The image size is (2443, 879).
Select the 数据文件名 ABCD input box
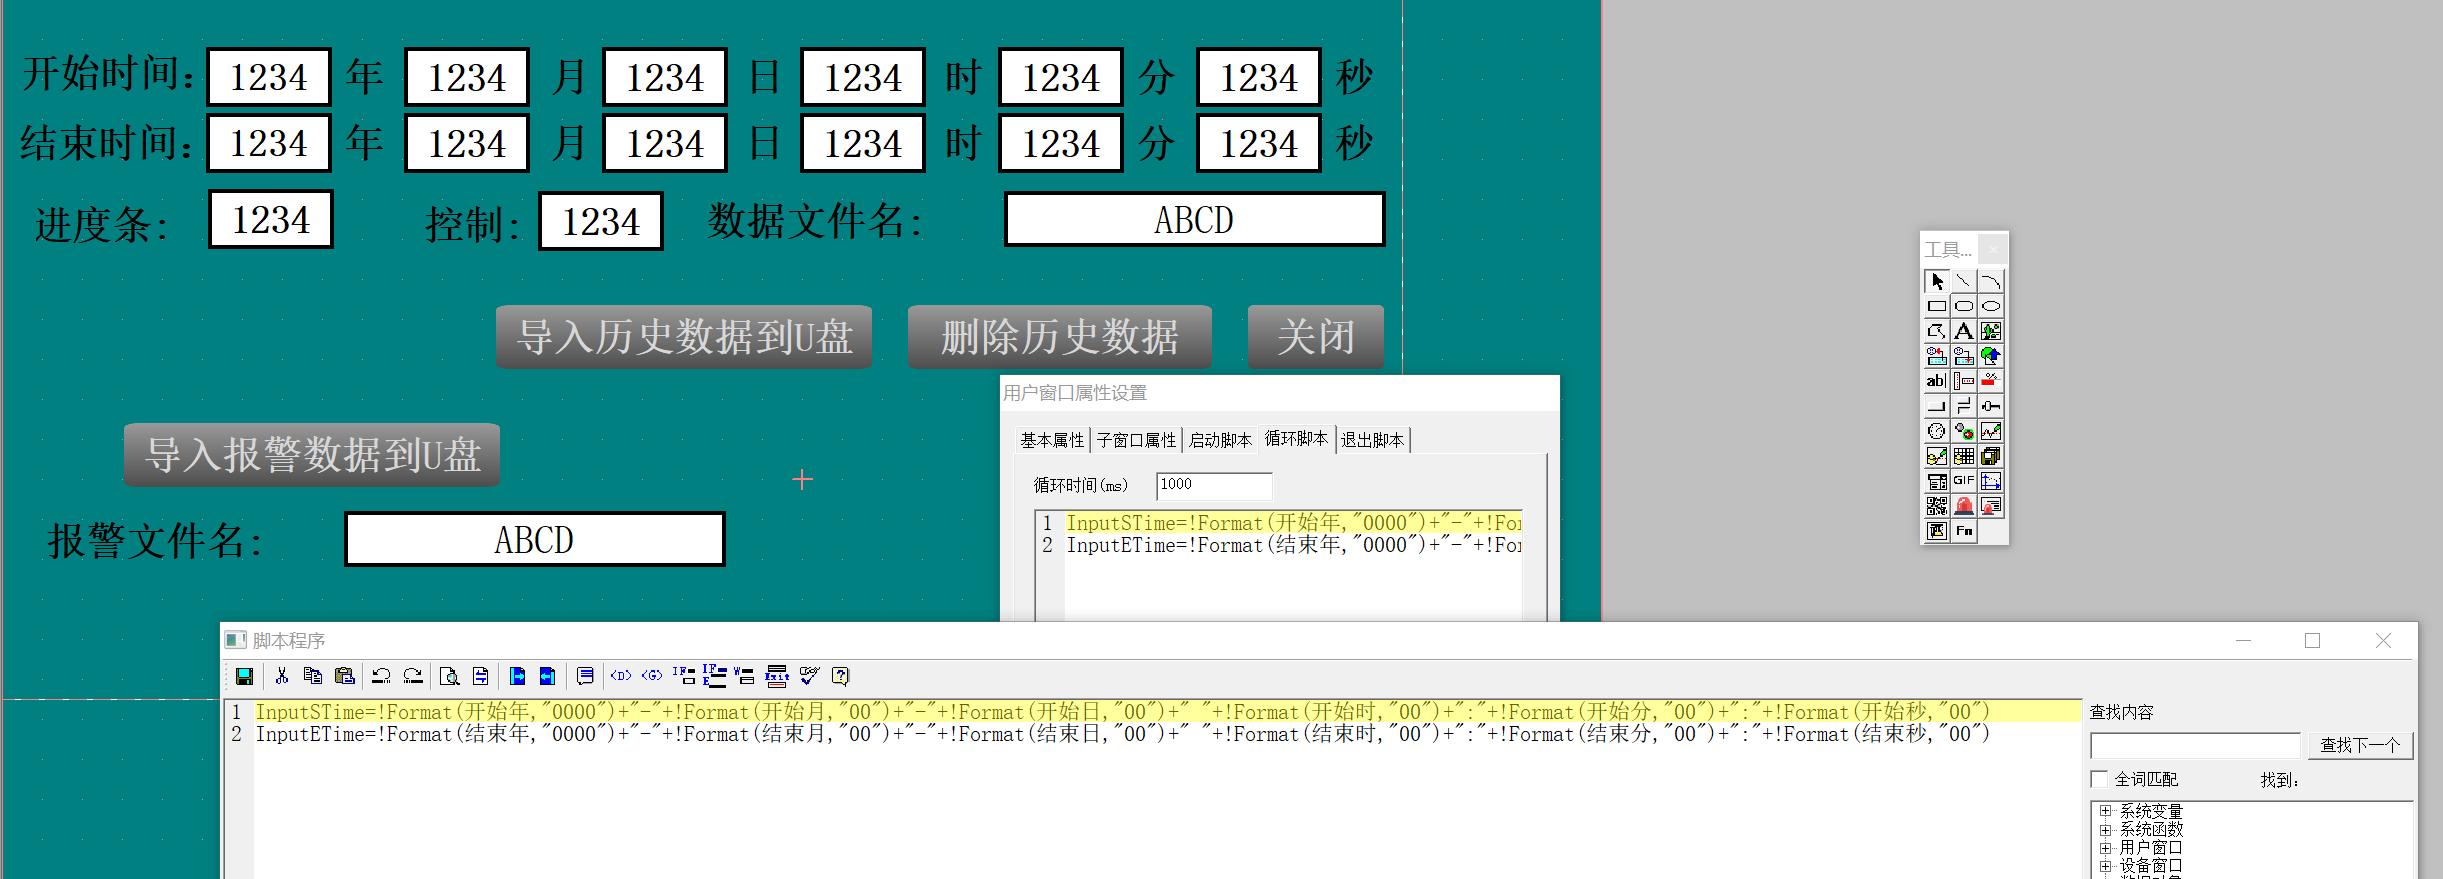pyautogui.click(x=1194, y=220)
